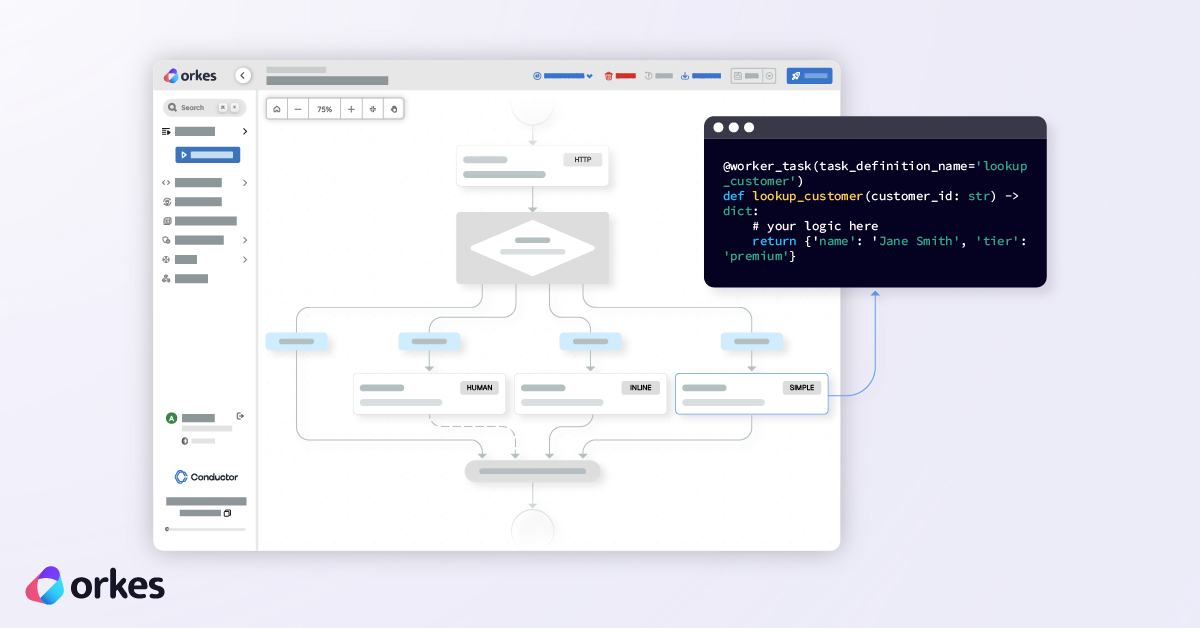Click the first blue branch case label
1200x628 pixels.
(x=296, y=341)
